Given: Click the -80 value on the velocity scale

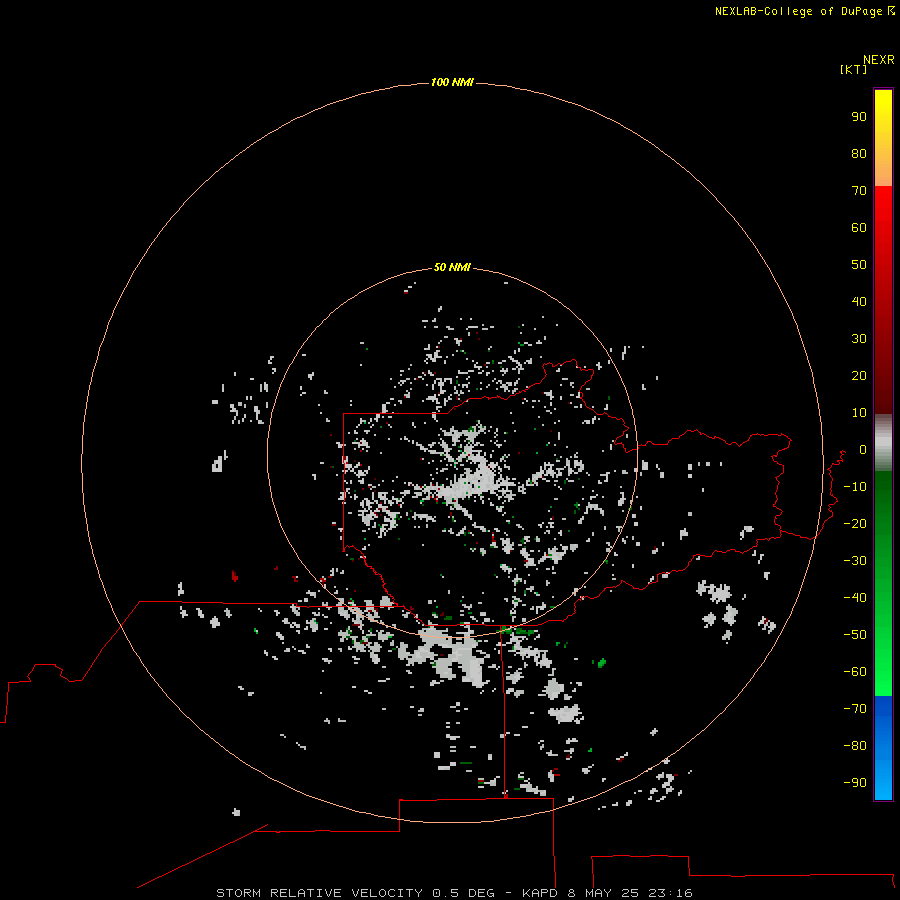Looking at the screenshot, I should point(855,746).
